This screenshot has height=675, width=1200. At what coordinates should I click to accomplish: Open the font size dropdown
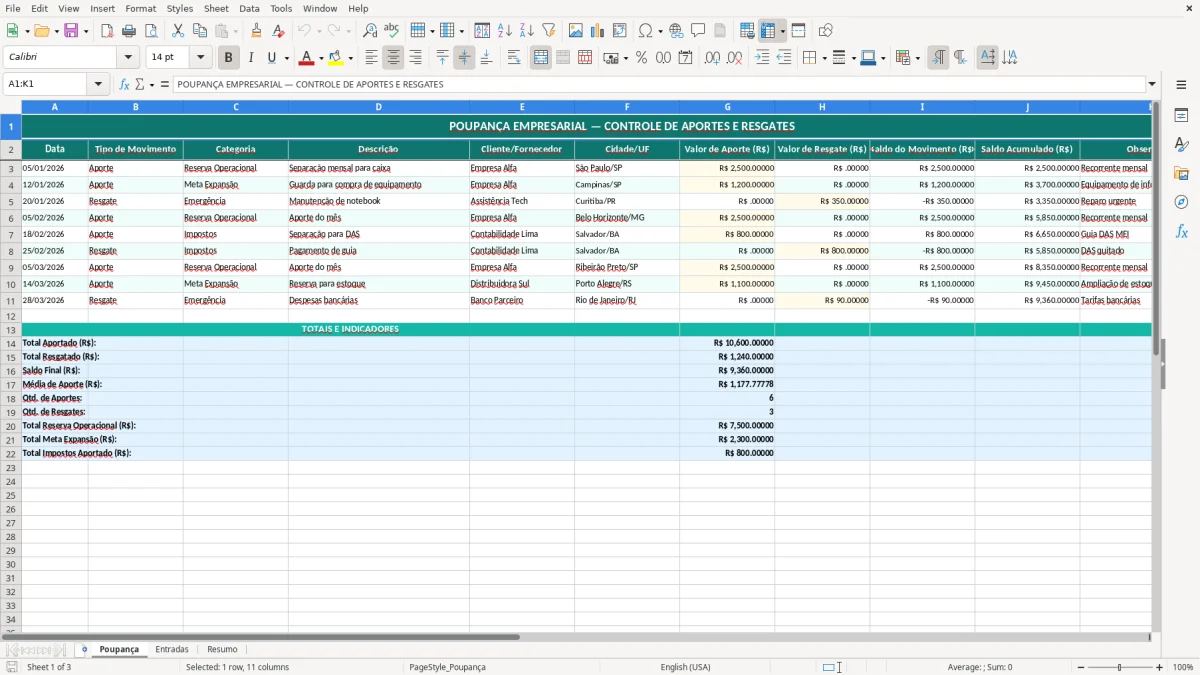click(200, 58)
